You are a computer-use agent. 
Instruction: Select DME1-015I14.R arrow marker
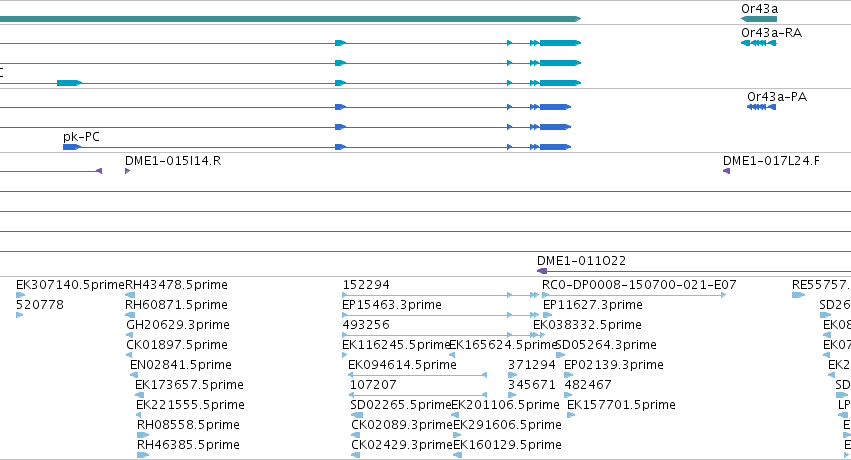pos(128,171)
